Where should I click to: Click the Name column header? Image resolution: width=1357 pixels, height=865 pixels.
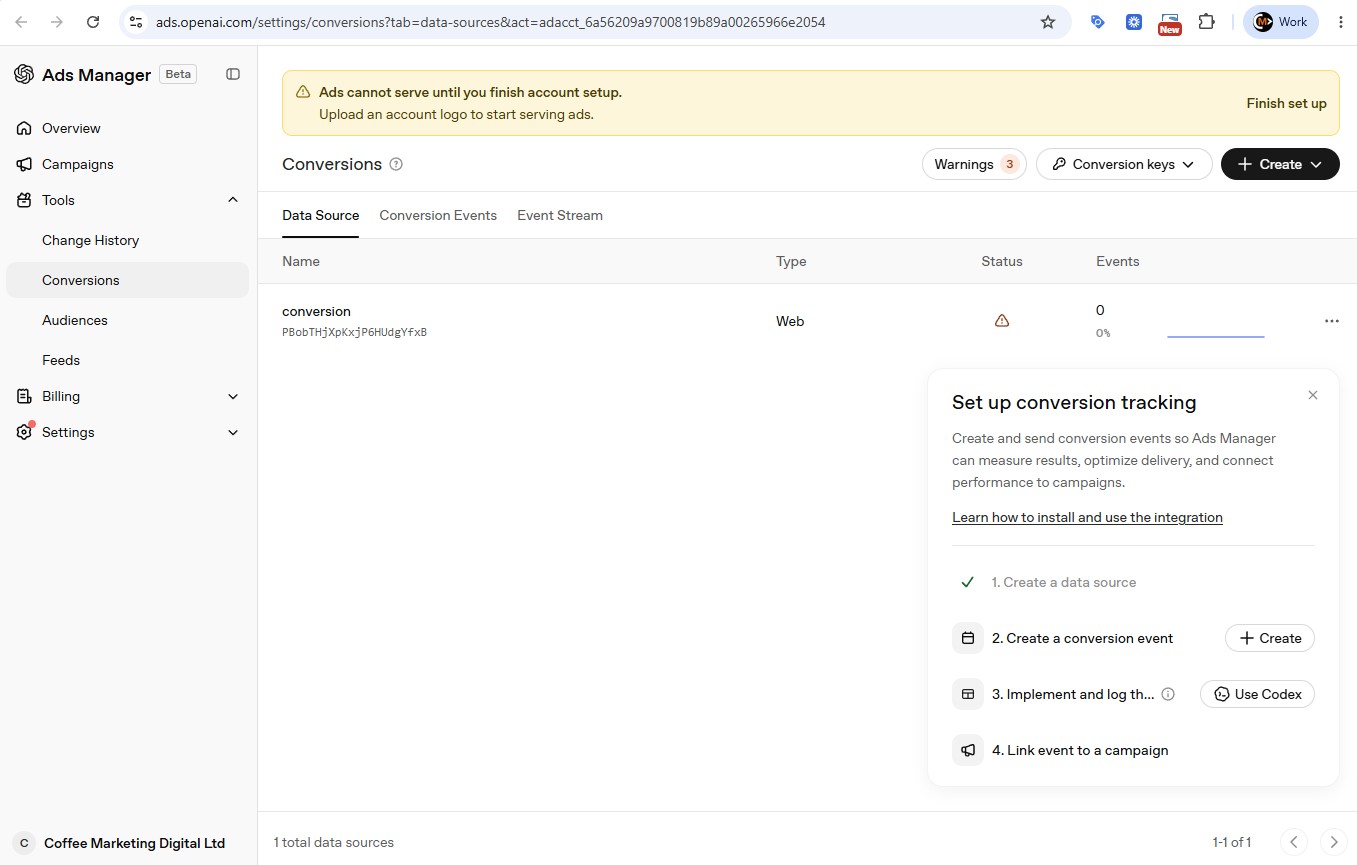coord(301,261)
